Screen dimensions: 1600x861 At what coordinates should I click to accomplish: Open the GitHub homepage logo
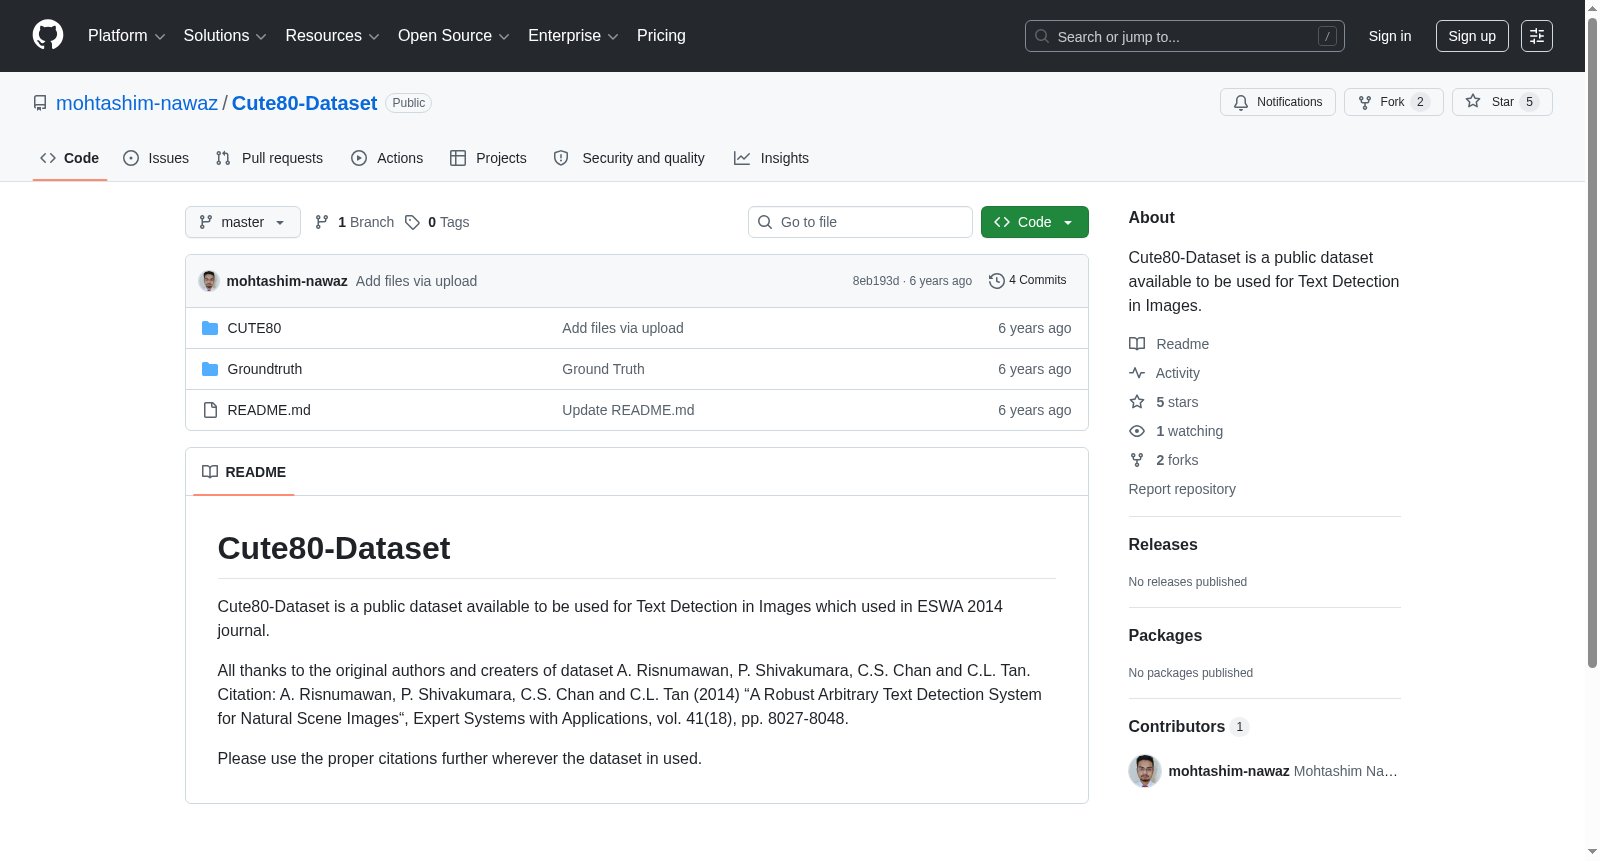[x=48, y=36]
